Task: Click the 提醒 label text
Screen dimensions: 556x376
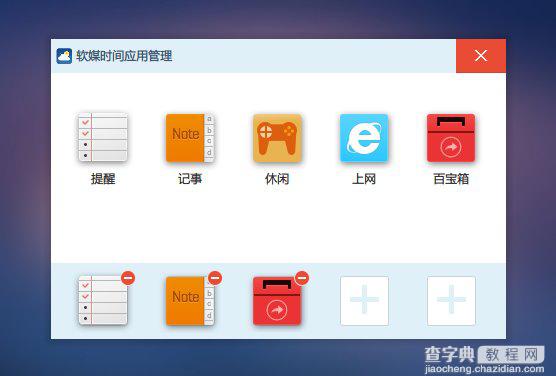Action: pos(103,179)
